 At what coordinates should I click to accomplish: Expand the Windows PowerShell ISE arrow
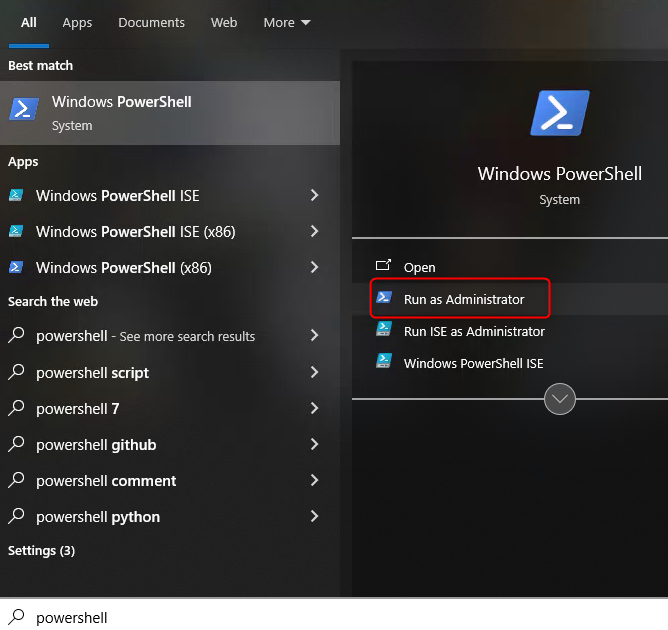314,195
